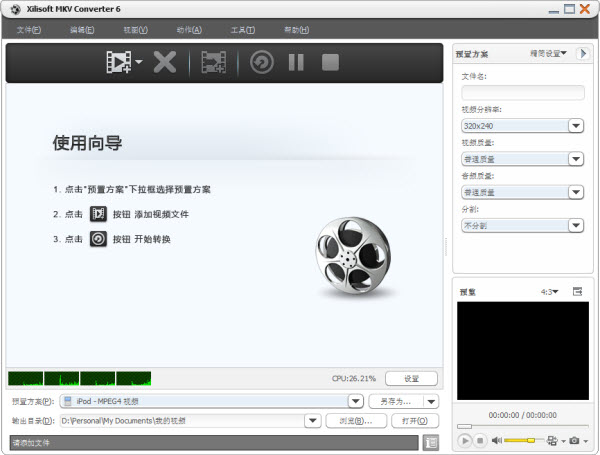This screenshot has width=600, height=455.
Task: Click the '使用向导' heading text
Action: [87, 143]
